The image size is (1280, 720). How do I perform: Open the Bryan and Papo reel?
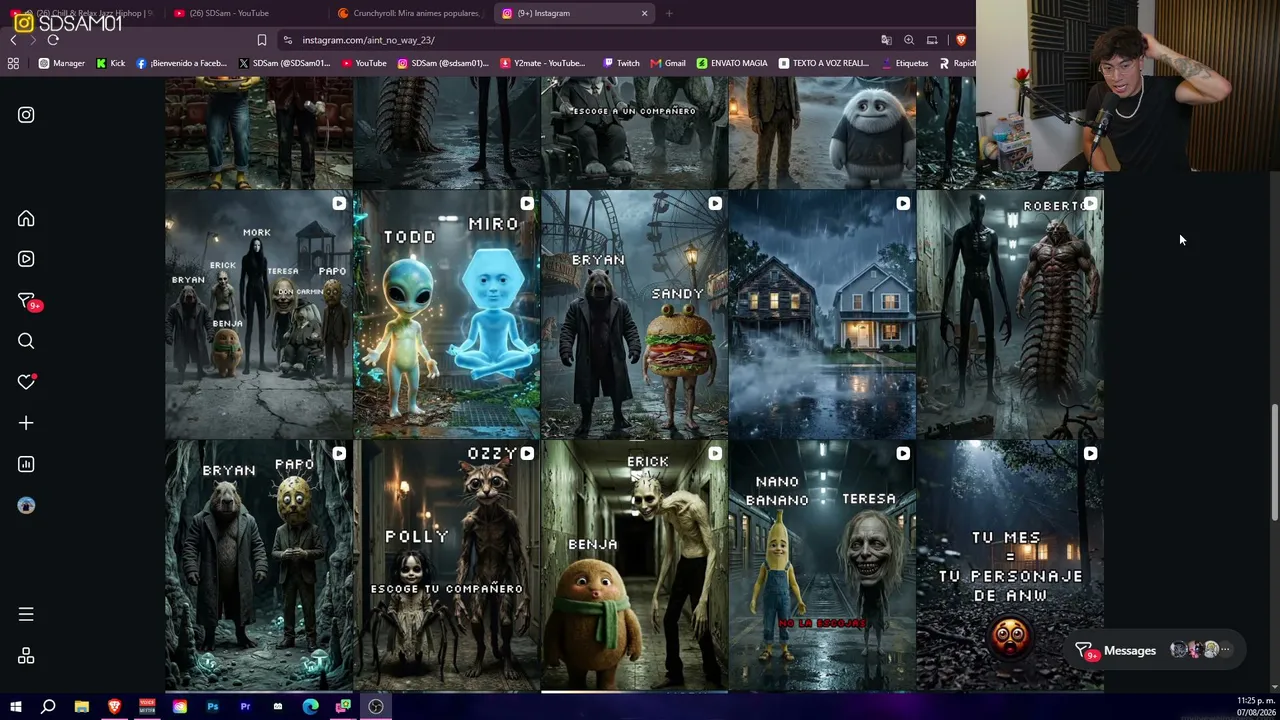click(x=258, y=565)
